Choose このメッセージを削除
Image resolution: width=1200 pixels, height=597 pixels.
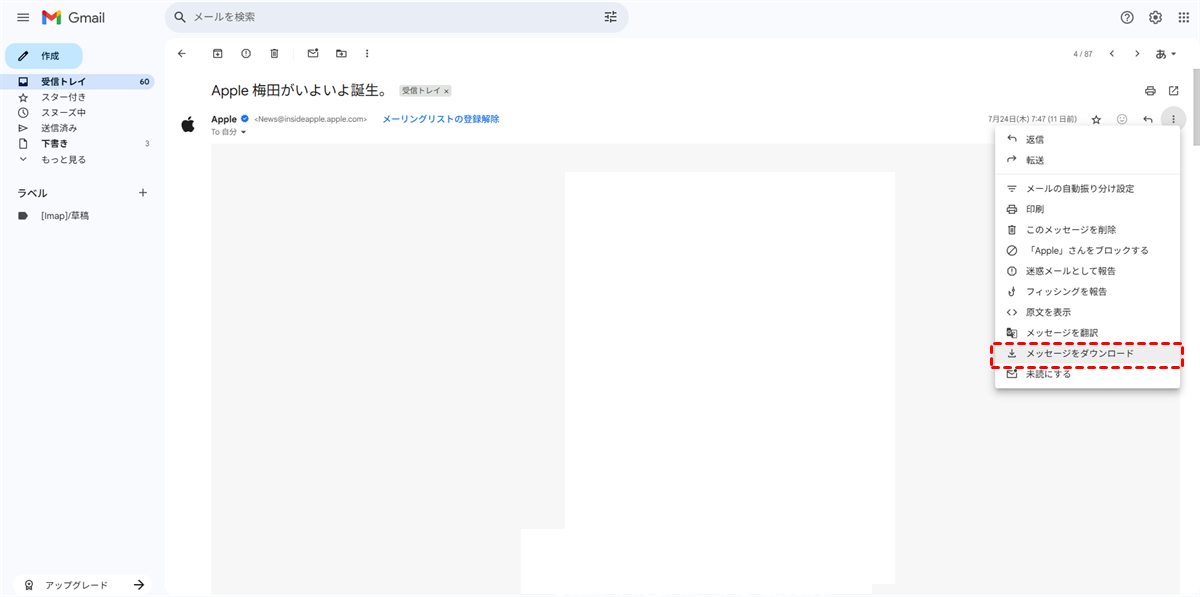point(1087,230)
